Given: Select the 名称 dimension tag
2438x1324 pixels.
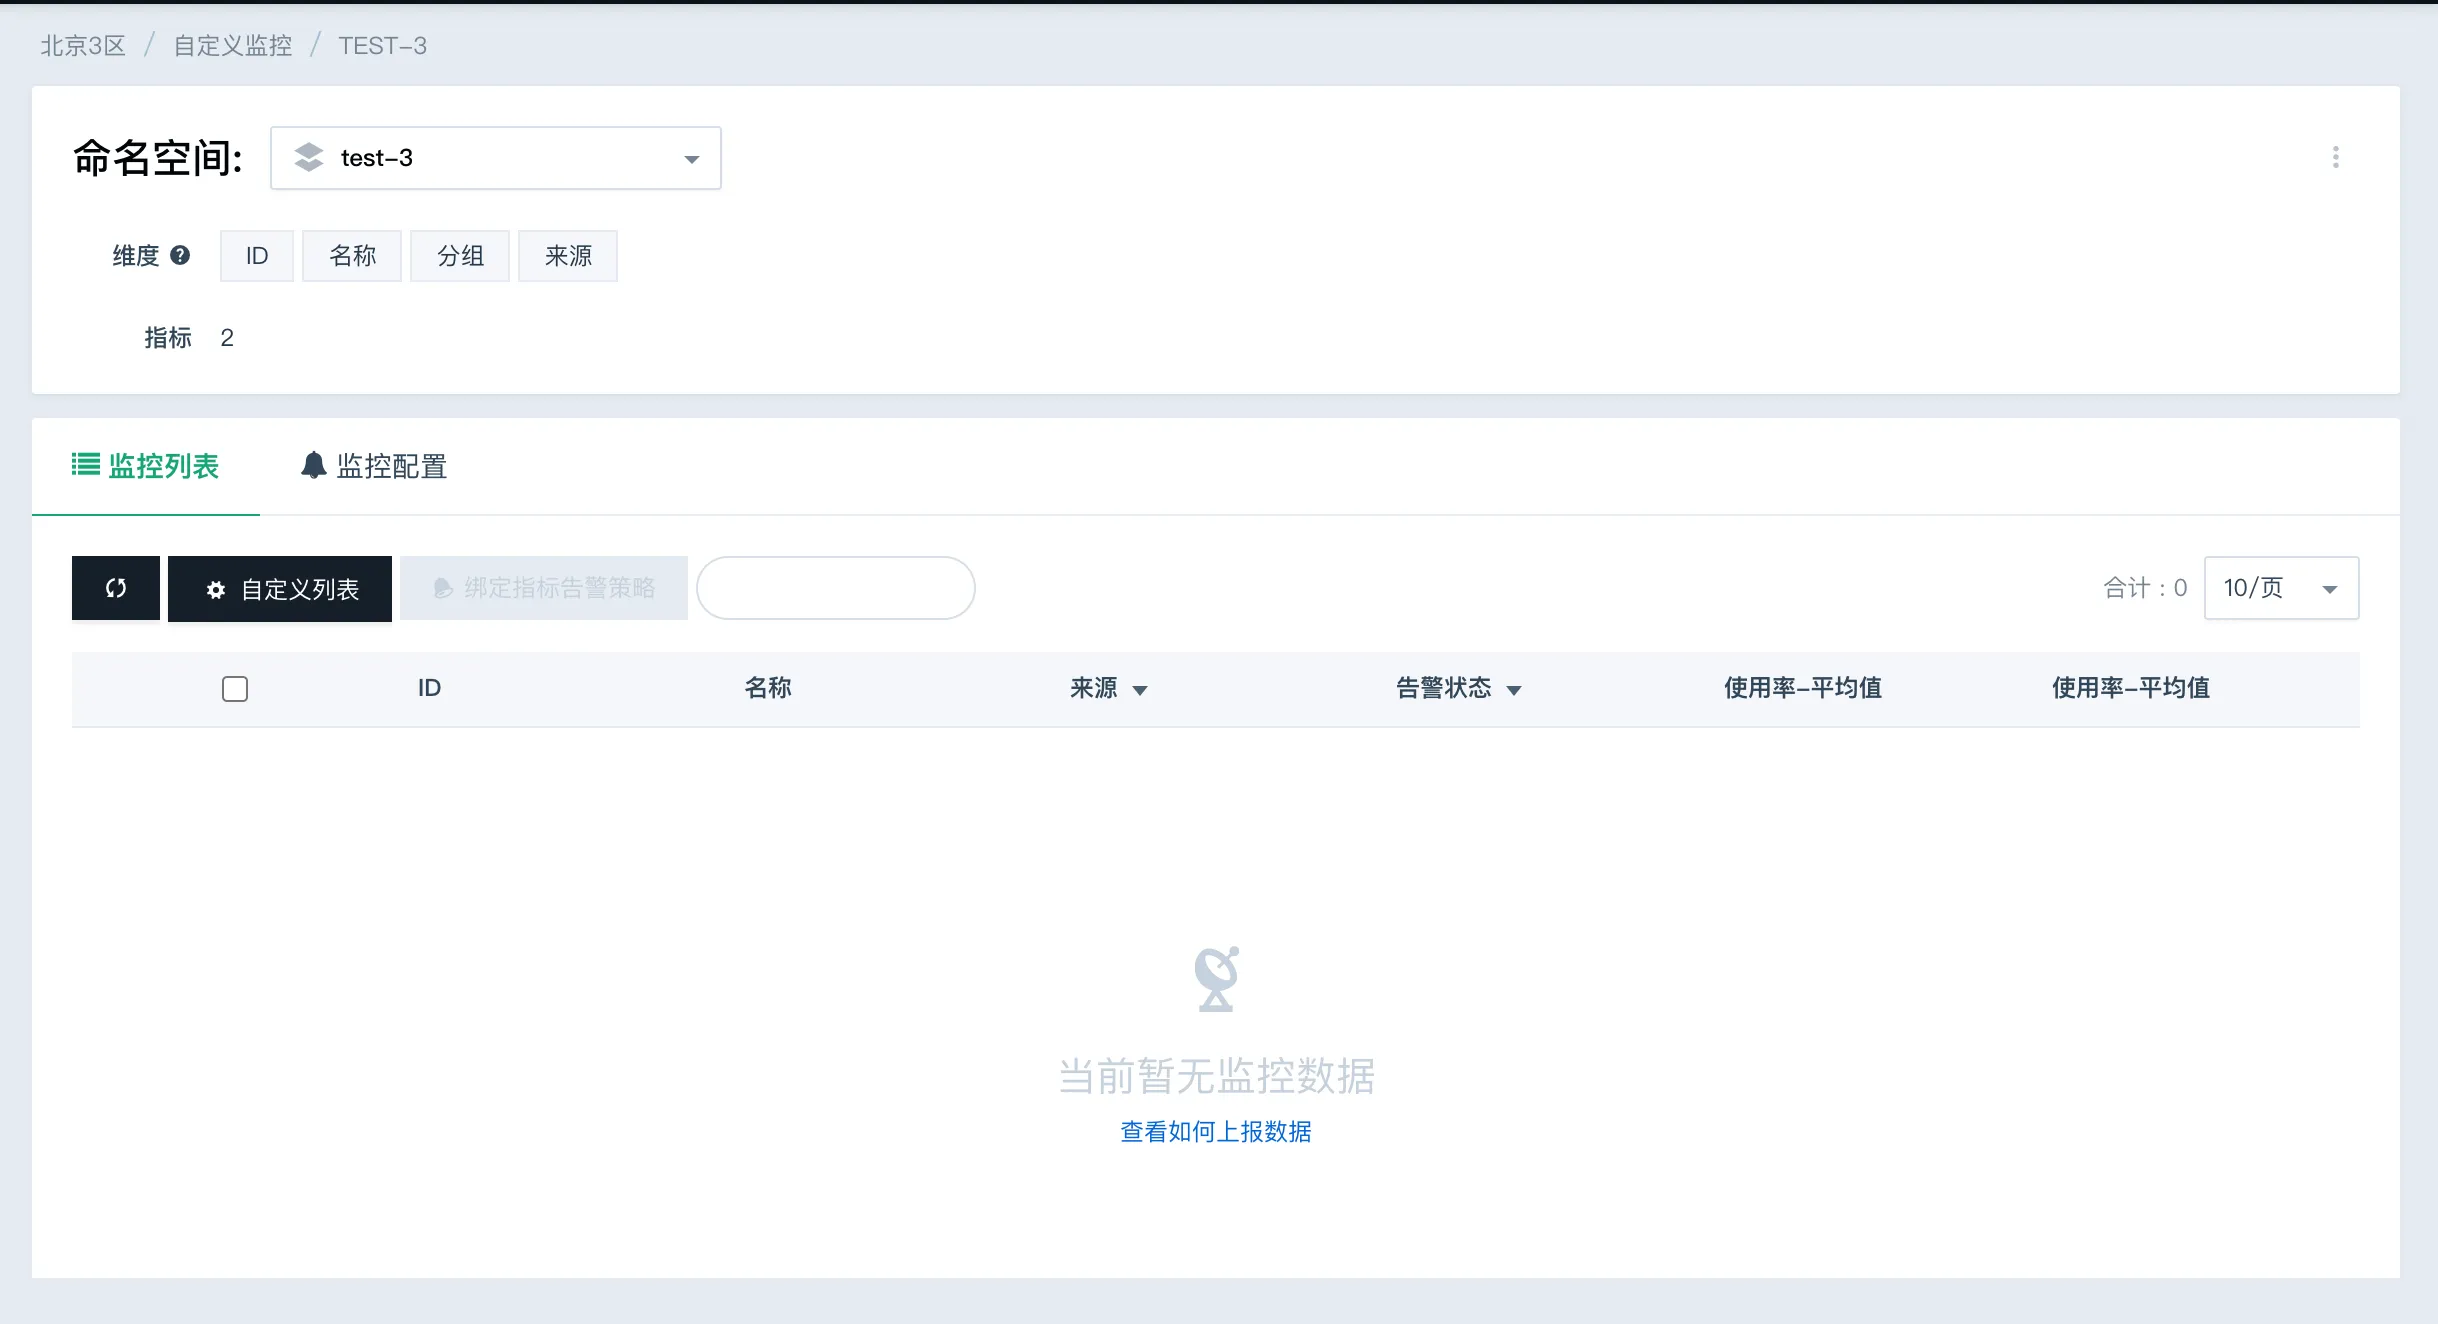Looking at the screenshot, I should (x=352, y=256).
